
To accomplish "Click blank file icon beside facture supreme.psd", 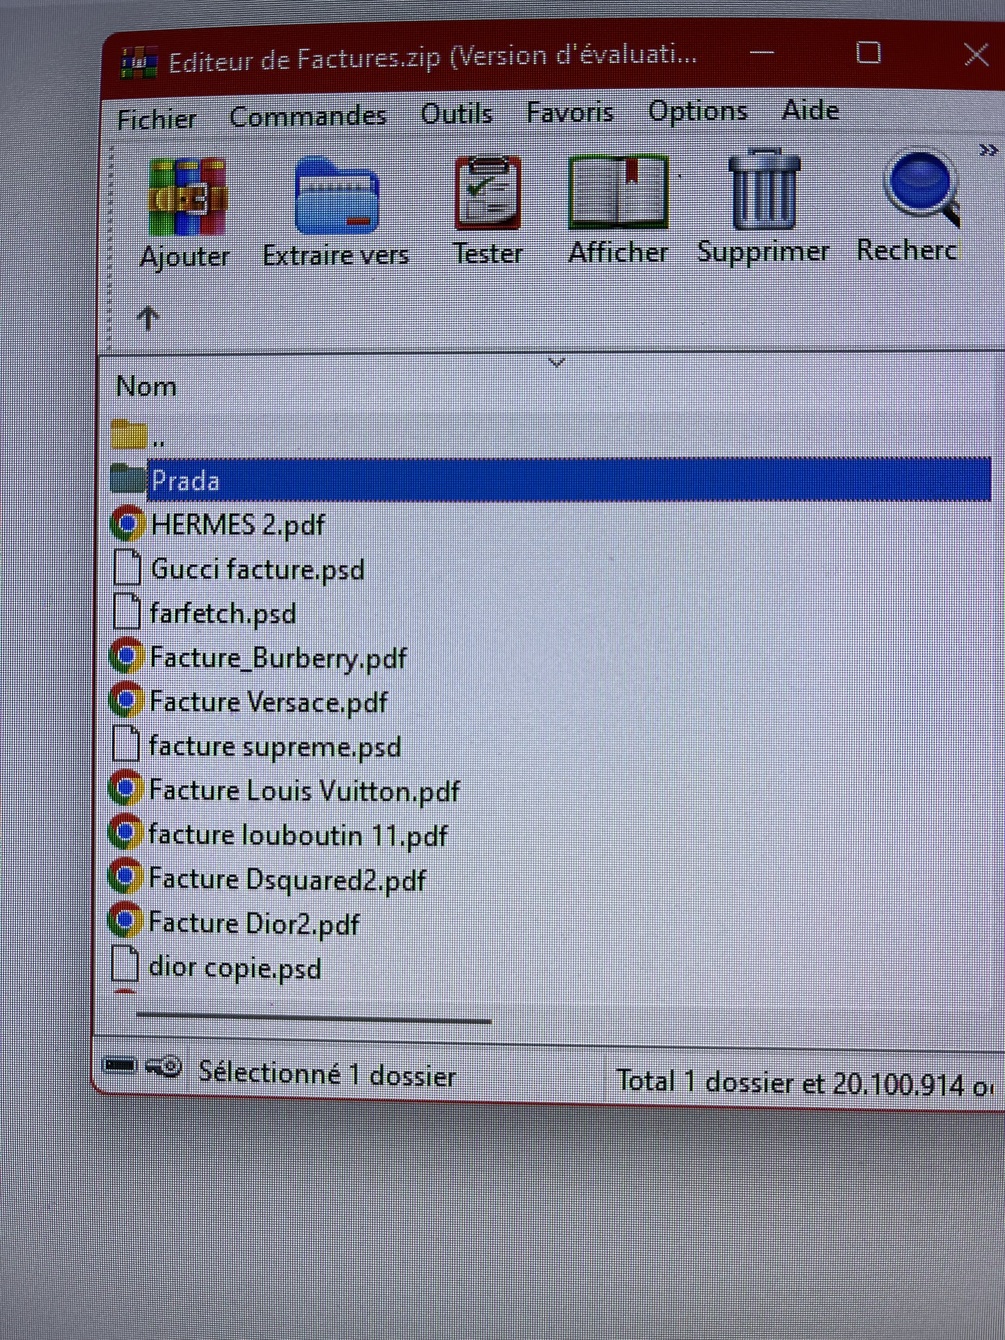I will [x=125, y=744].
